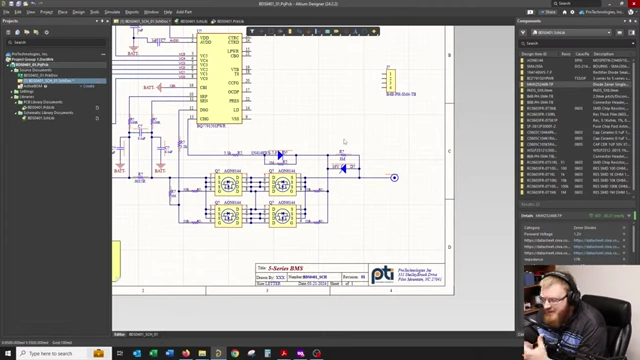
Task: Open the Reports menu
Action: pyautogui.click(x=131, y=12)
